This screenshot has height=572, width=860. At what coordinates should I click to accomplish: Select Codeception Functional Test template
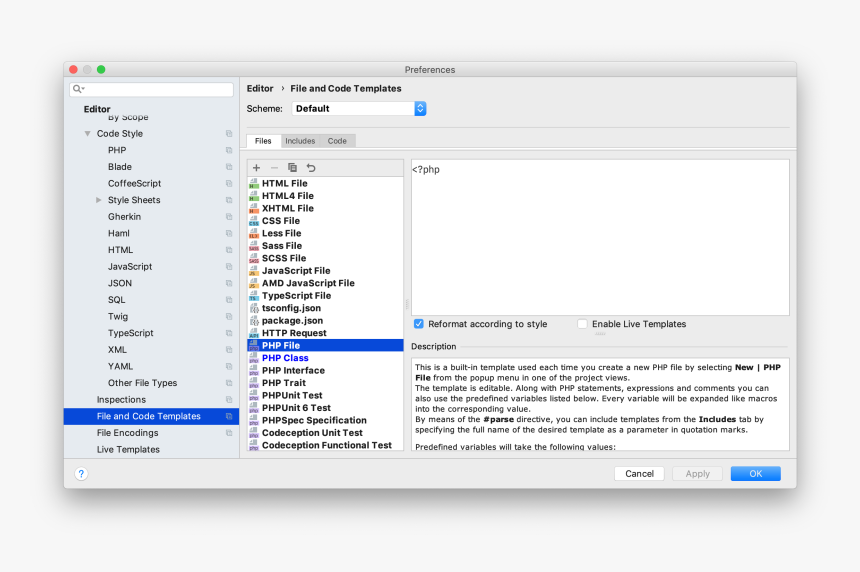click(325, 445)
